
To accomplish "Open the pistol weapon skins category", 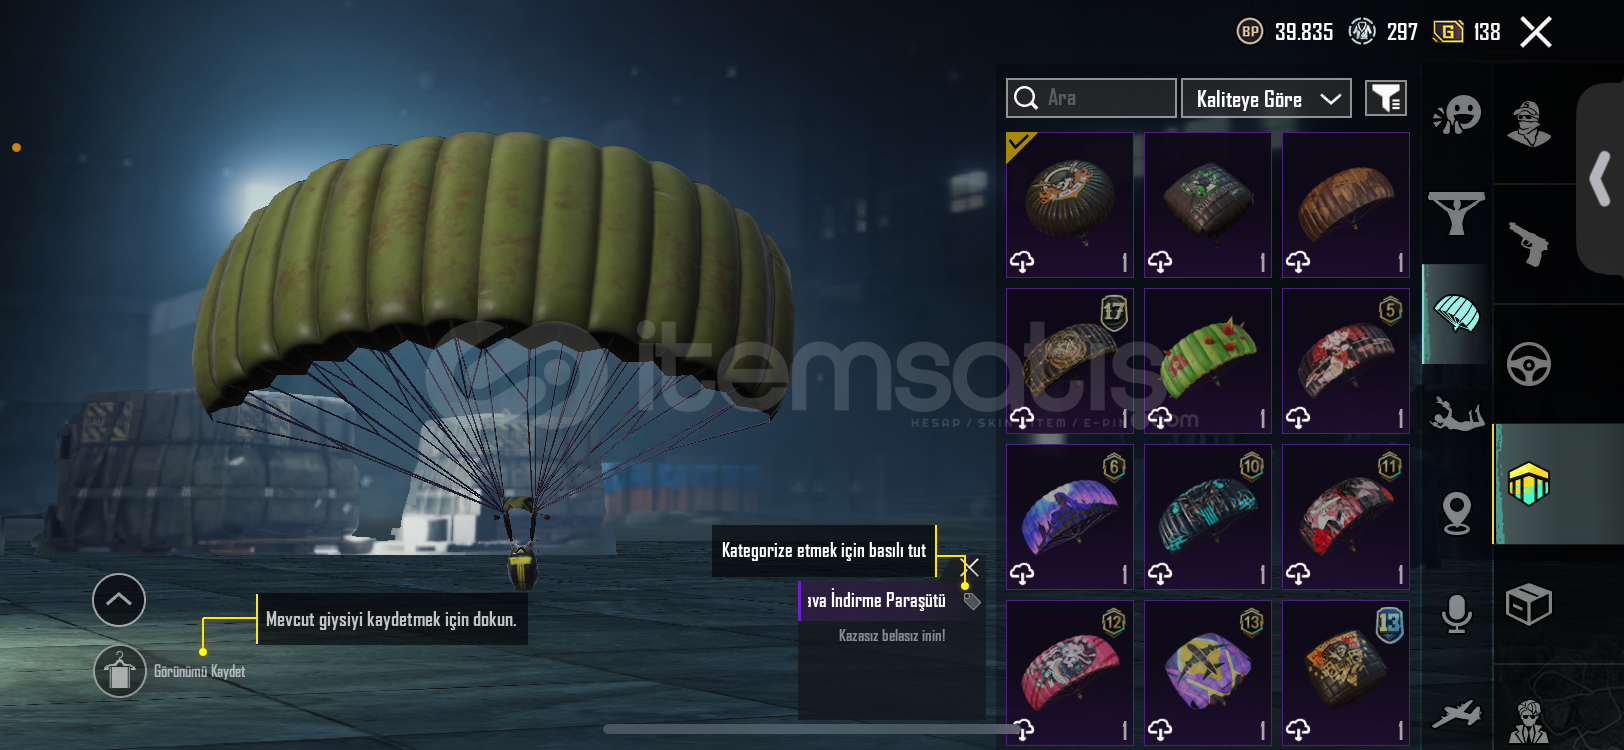I will (1529, 243).
